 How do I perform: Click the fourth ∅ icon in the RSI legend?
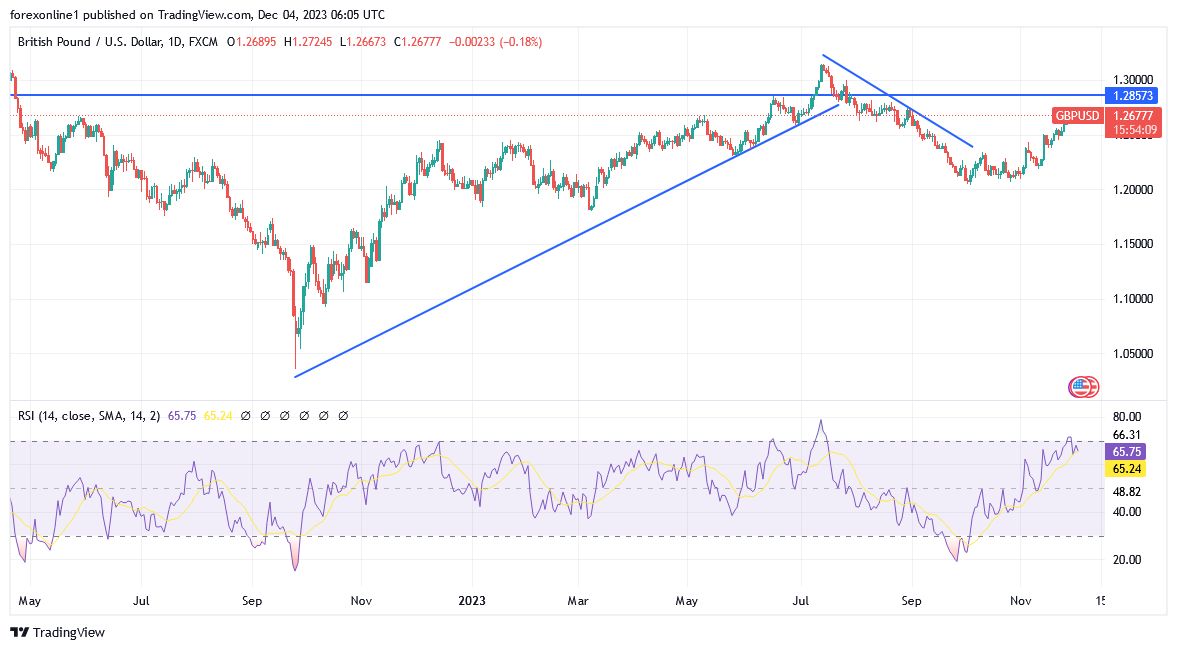pos(304,415)
